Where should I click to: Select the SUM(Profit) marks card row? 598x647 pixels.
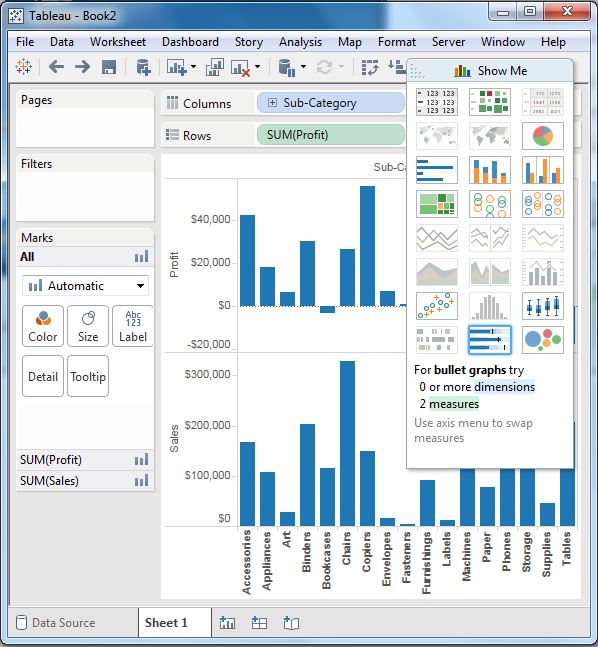[x=85, y=460]
